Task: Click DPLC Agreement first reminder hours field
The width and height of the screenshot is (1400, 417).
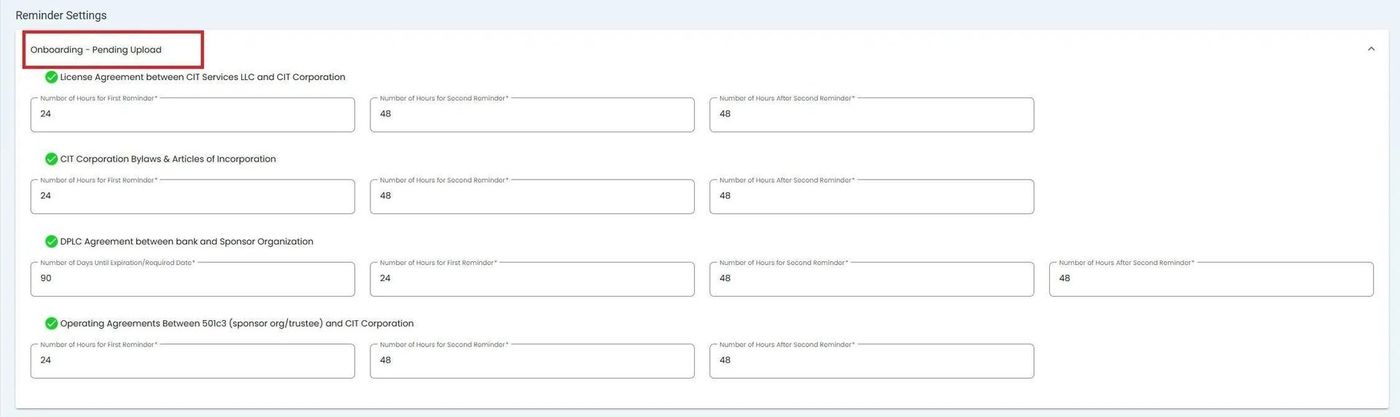Action: pos(531,279)
